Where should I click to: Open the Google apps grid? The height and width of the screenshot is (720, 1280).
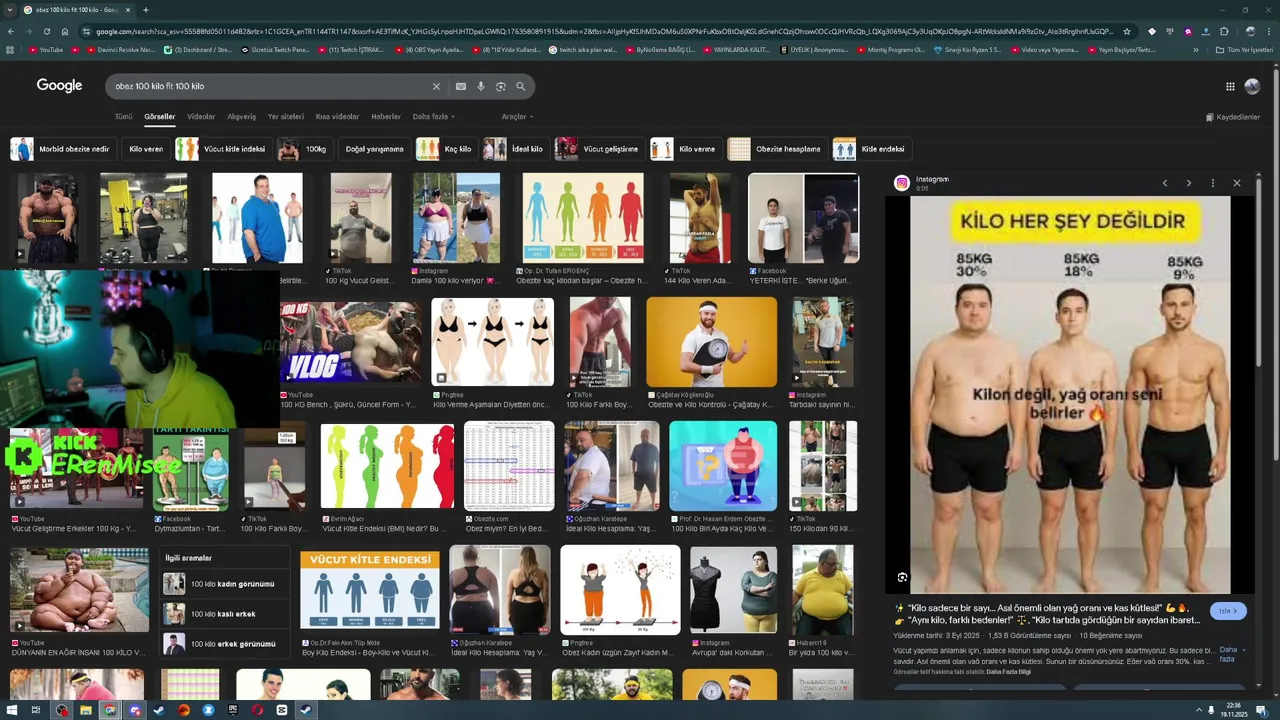coord(1230,87)
